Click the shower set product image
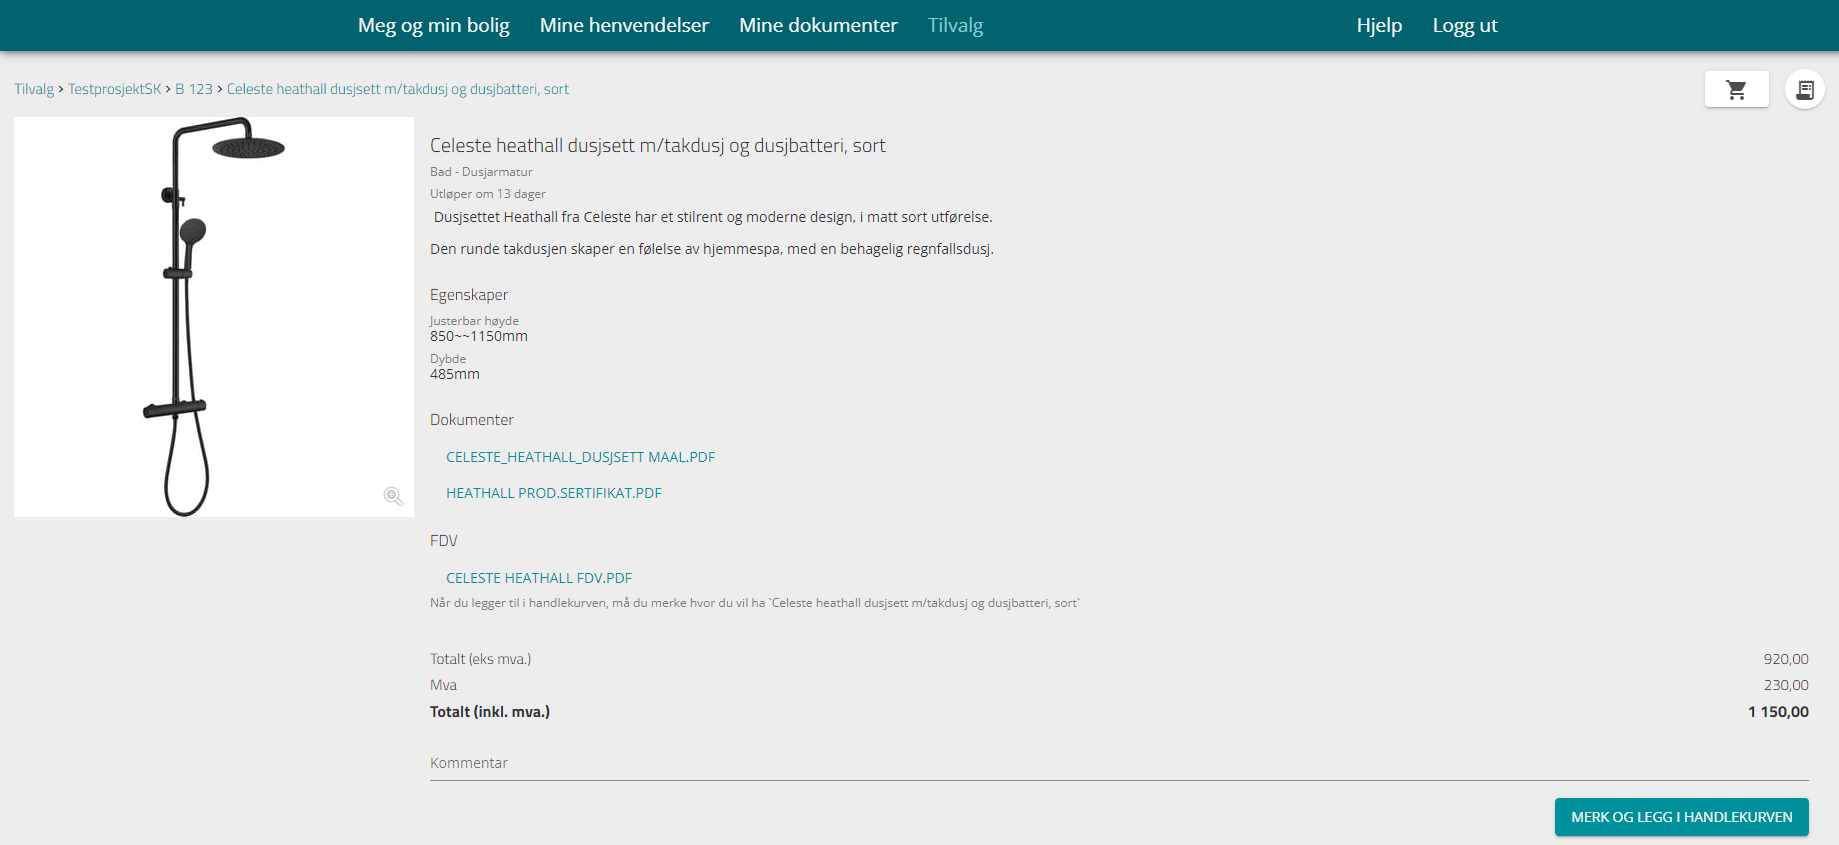1839x845 pixels. (214, 317)
